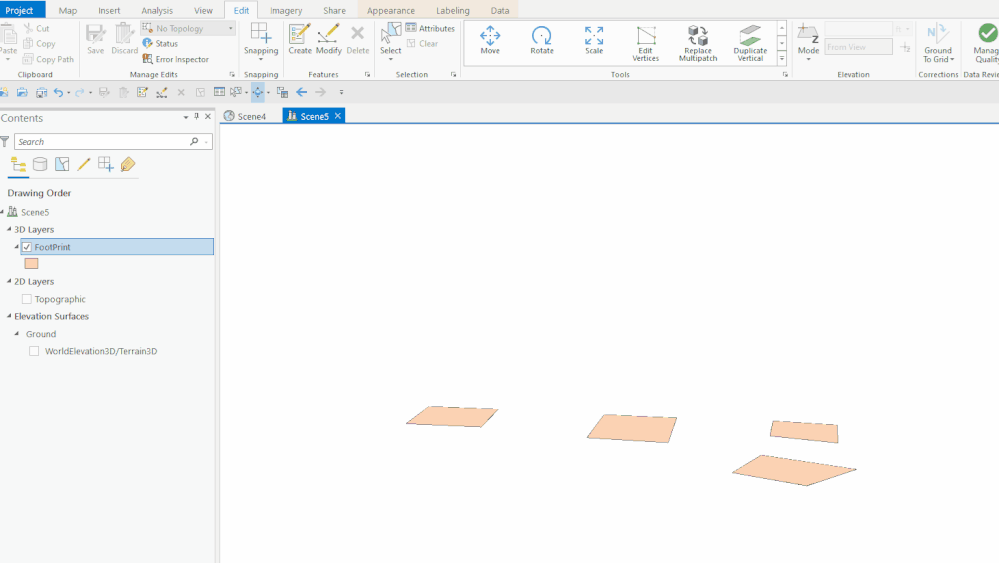Uncheck the FootPrint layer visibility
Viewport: 999px width, 563px height.
[27, 247]
